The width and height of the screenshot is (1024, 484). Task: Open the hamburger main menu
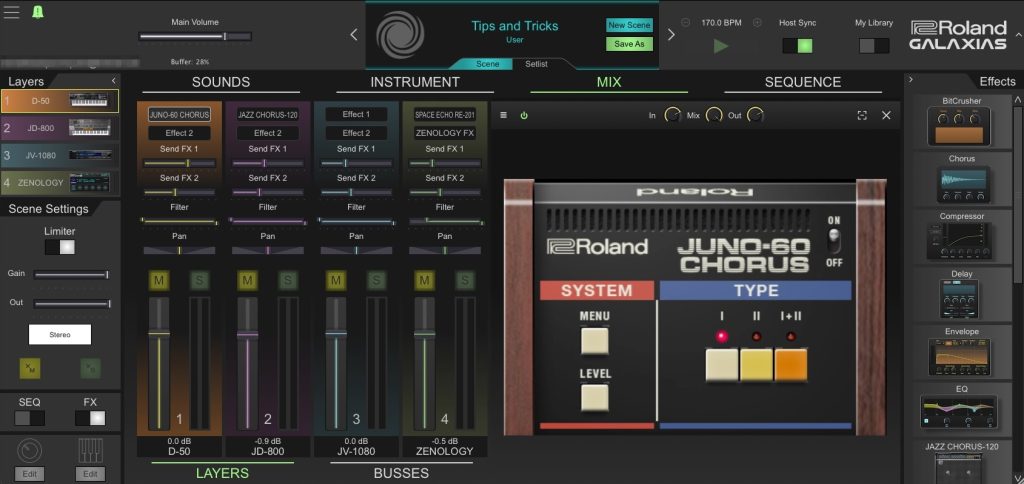[x=11, y=11]
